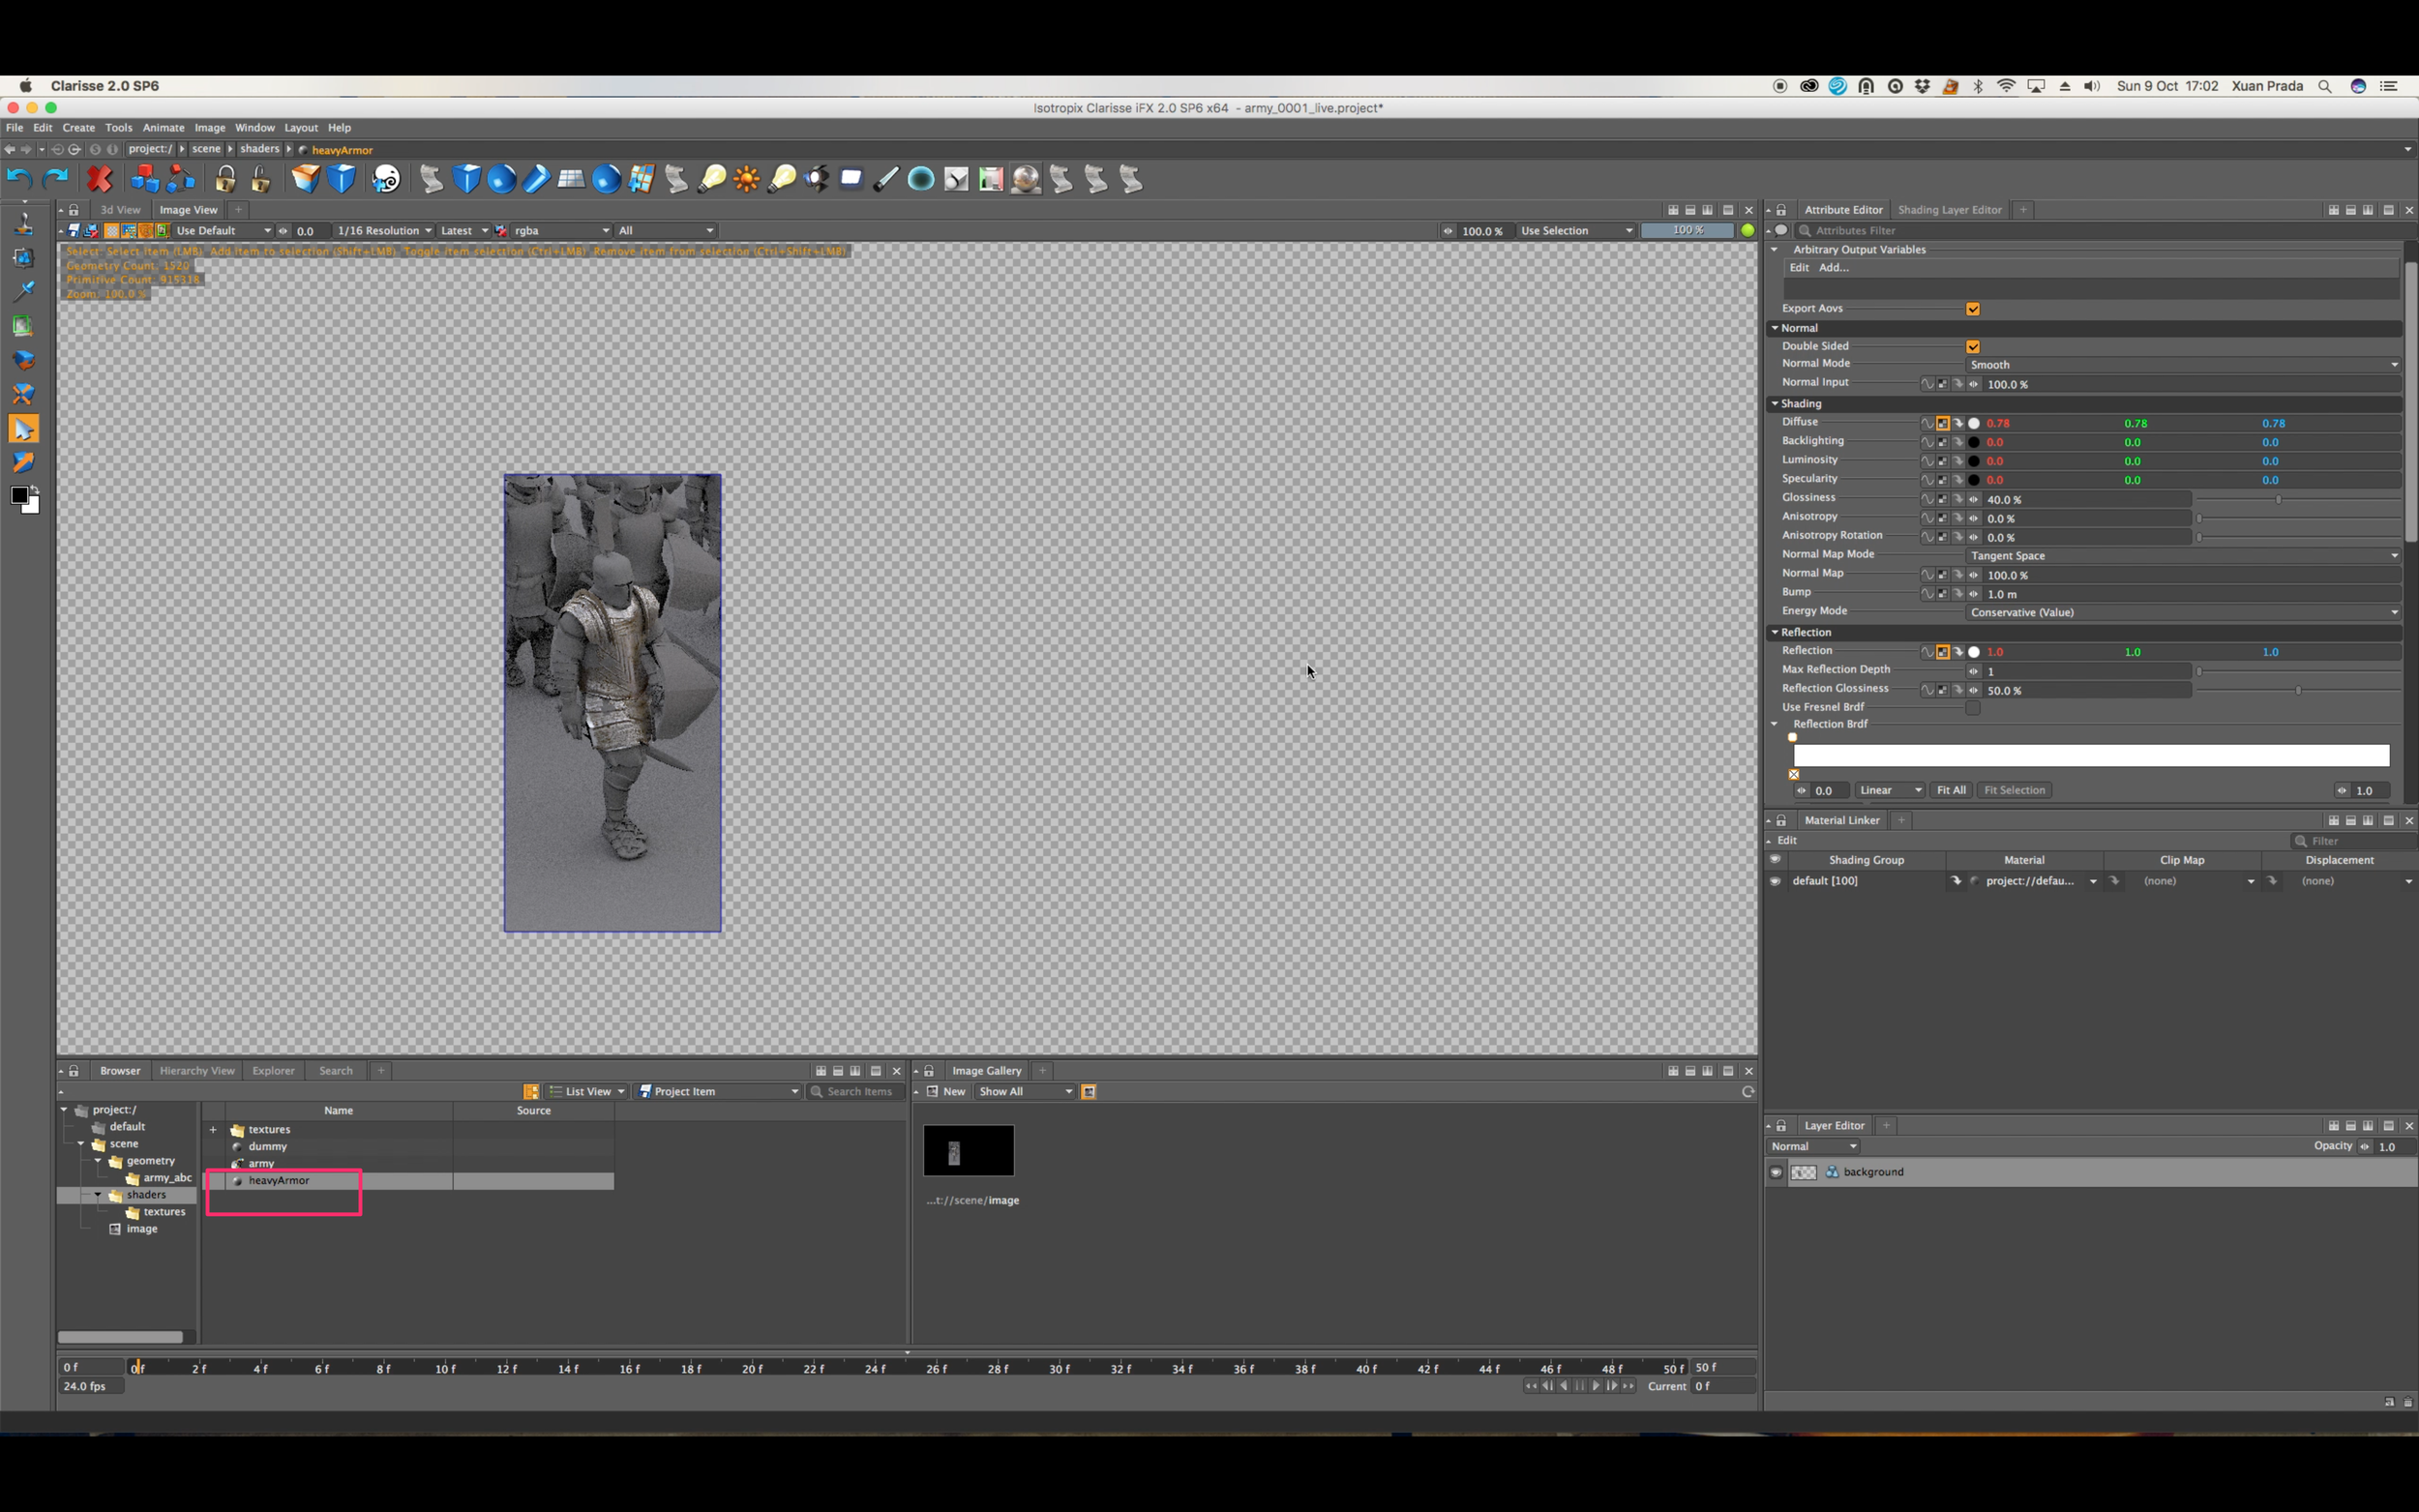Image resolution: width=2419 pixels, height=1512 pixels.
Task: Enable the Use Fresnel Brdf checkbox
Action: (1973, 708)
